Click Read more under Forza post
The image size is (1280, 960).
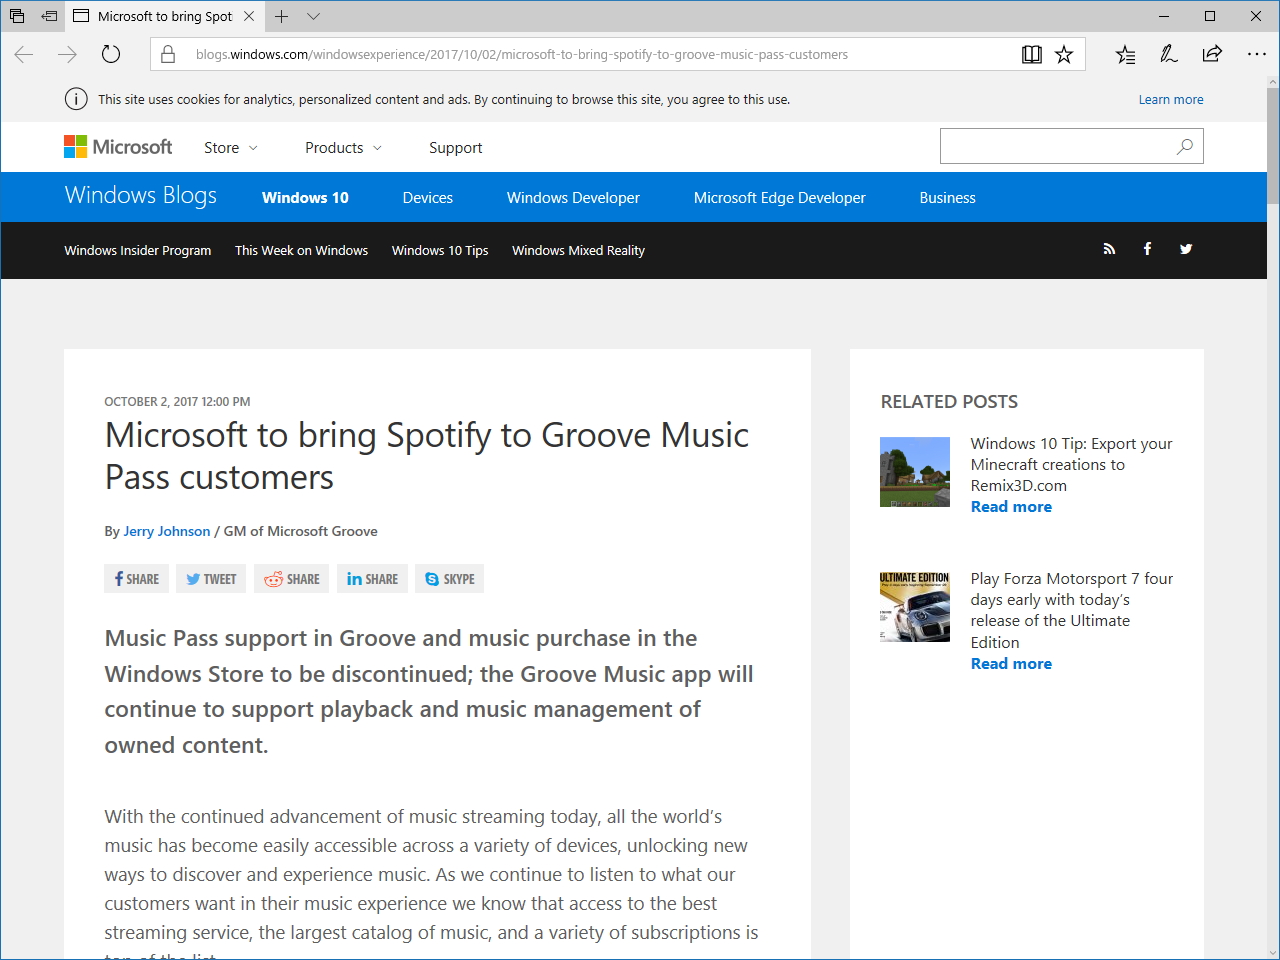(1011, 664)
